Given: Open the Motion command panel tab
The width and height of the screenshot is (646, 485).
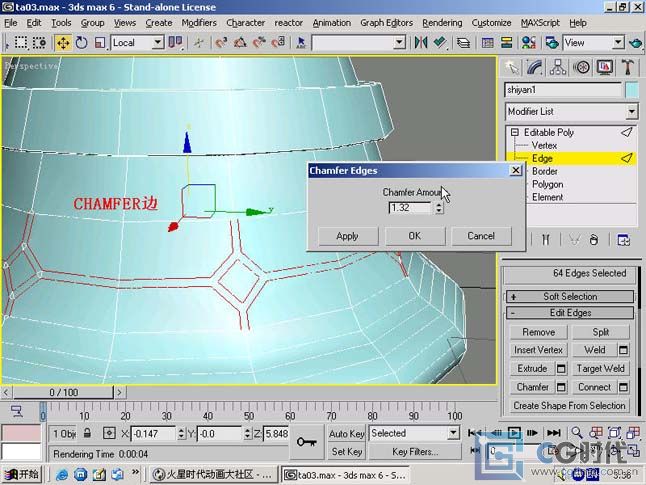Looking at the screenshot, I should 581,67.
